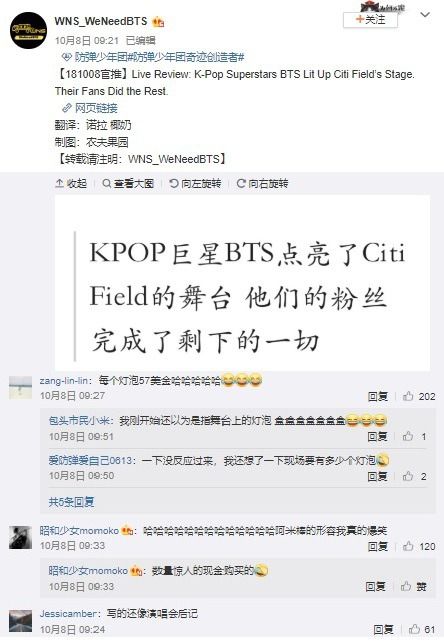Screen dimensions: 444x644
Task: Reply to zang-lin-lin's comment
Action: click(x=378, y=396)
